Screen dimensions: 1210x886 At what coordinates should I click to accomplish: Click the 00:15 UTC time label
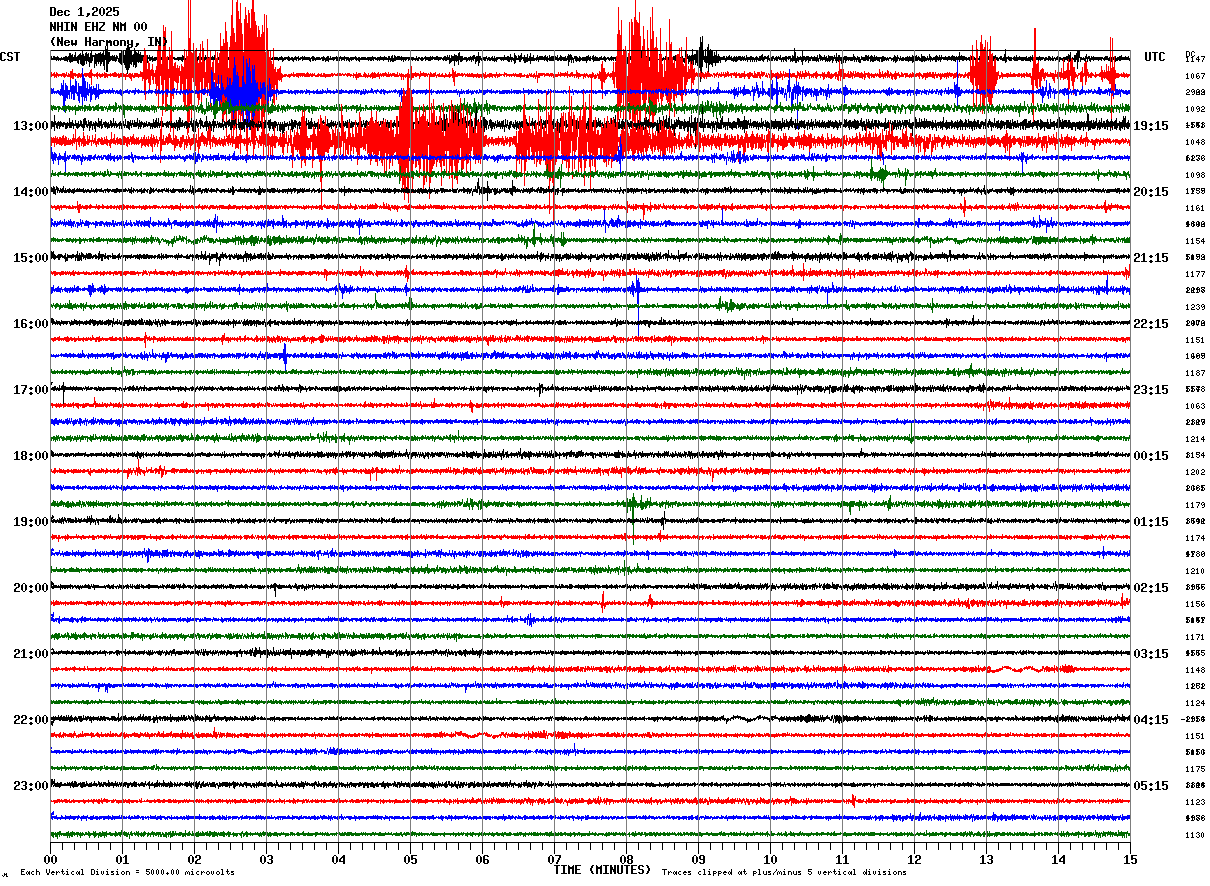click(x=1151, y=455)
